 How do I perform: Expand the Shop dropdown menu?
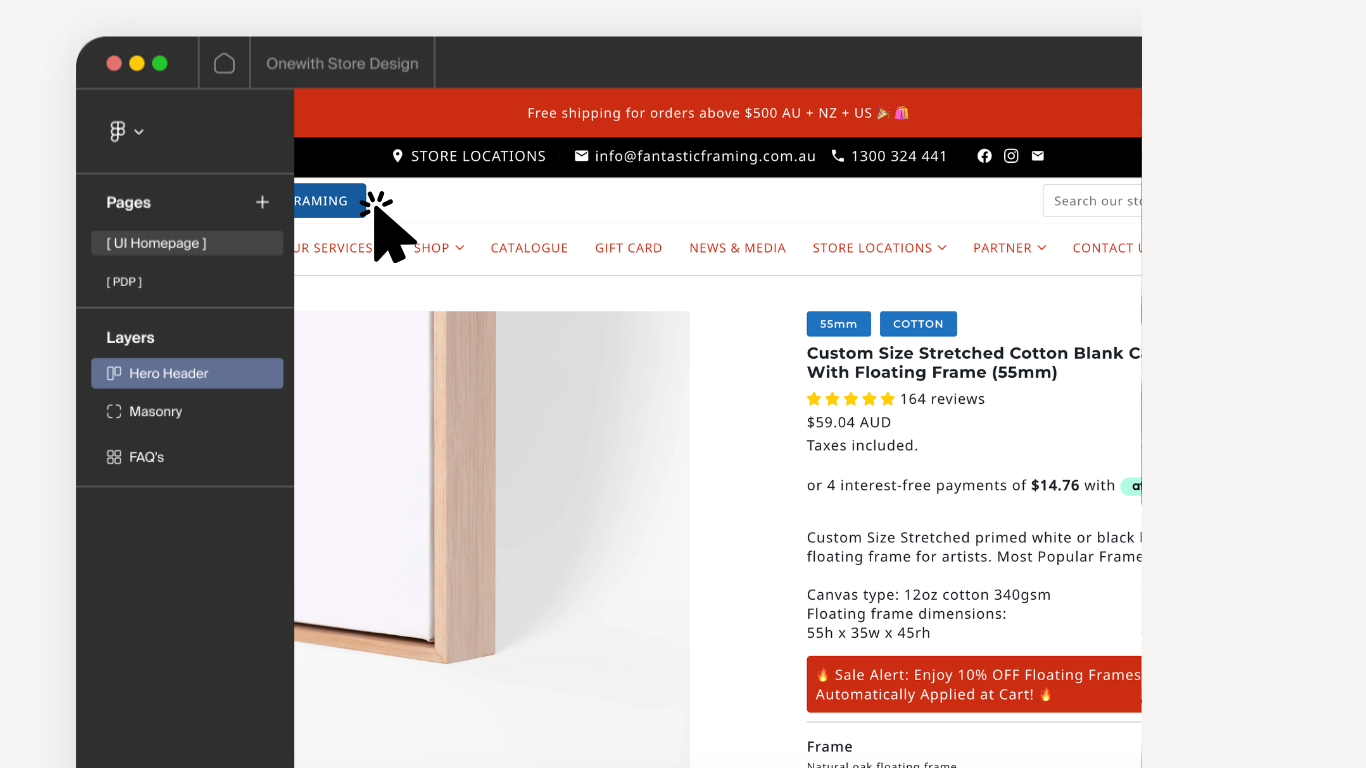[x=440, y=248]
